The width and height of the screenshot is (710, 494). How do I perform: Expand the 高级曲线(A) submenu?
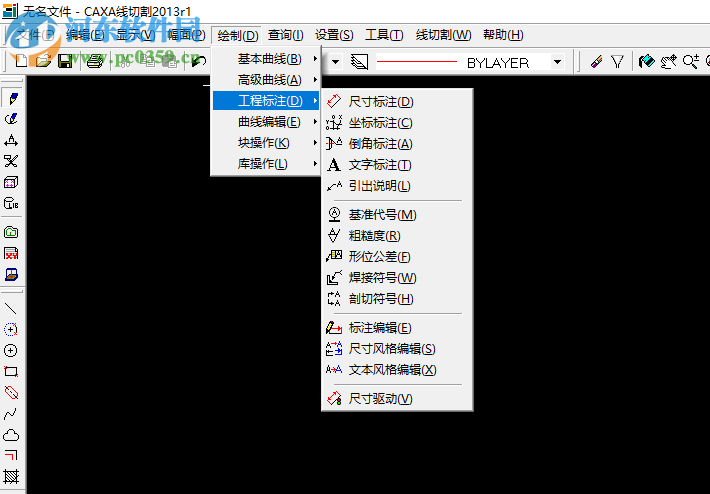[266, 80]
